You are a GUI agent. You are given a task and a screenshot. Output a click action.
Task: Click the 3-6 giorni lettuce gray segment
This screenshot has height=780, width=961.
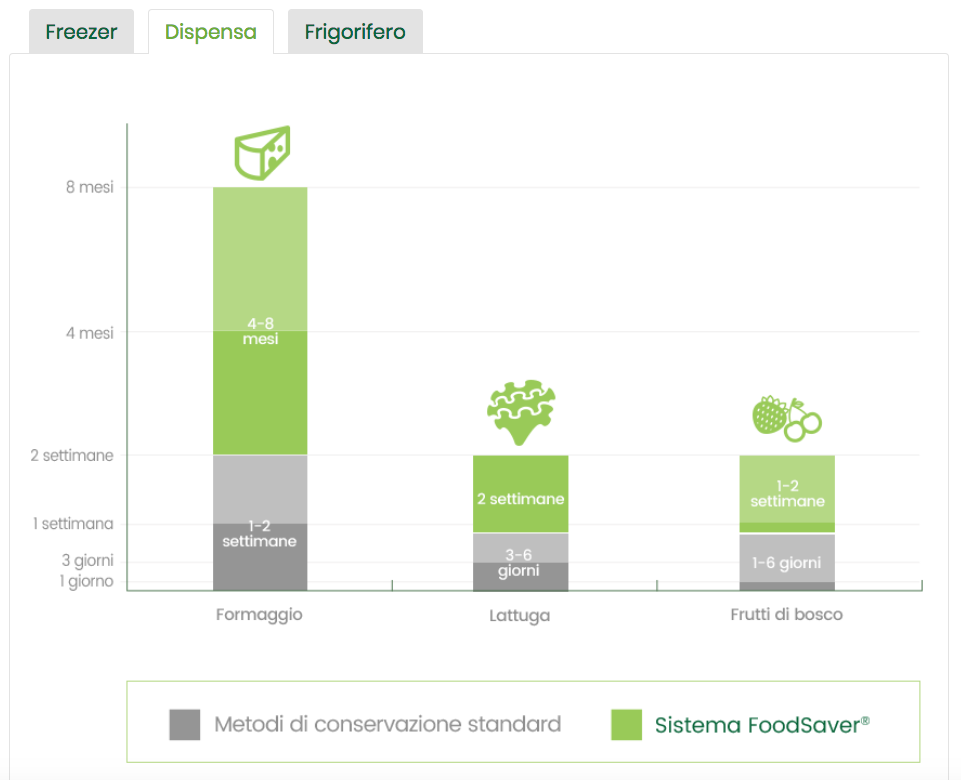(520, 563)
